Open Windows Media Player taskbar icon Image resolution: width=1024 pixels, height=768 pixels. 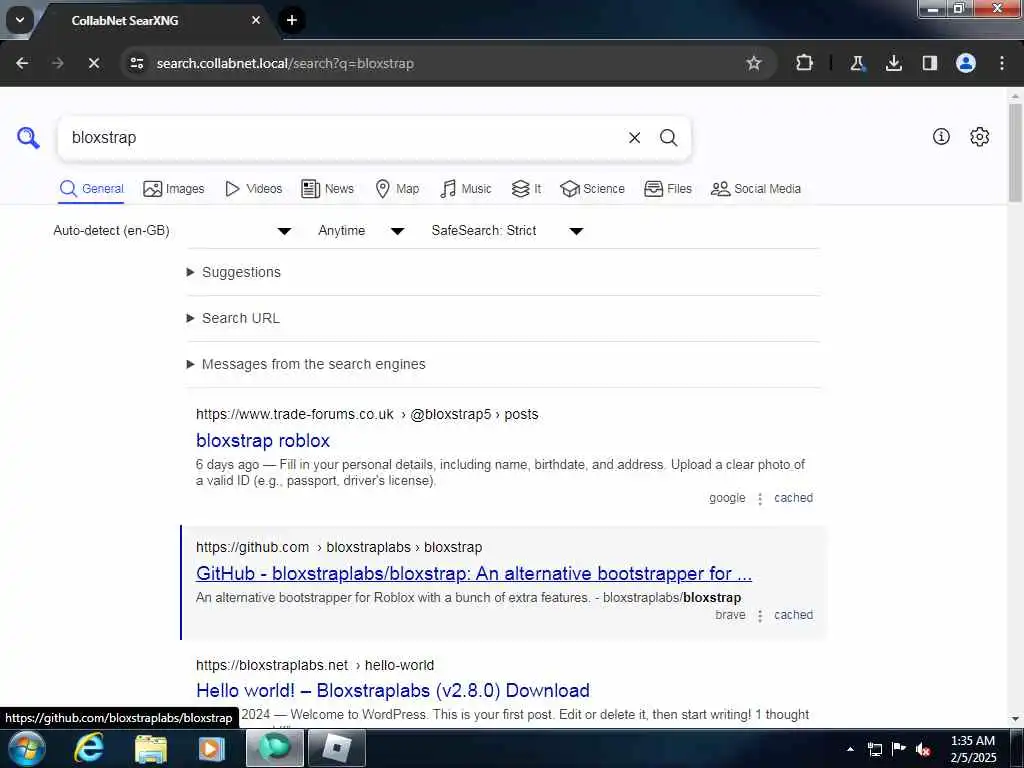click(212, 748)
